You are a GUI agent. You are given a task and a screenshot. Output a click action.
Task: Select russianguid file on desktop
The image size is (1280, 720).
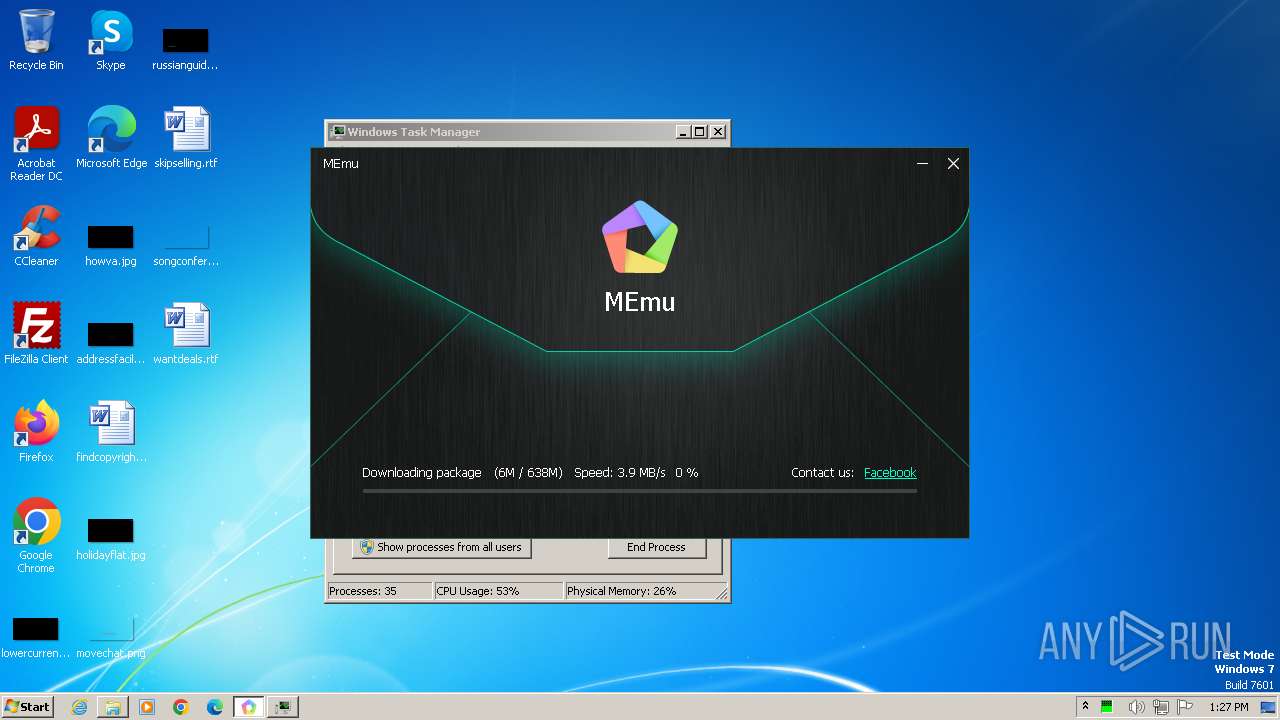(x=185, y=49)
